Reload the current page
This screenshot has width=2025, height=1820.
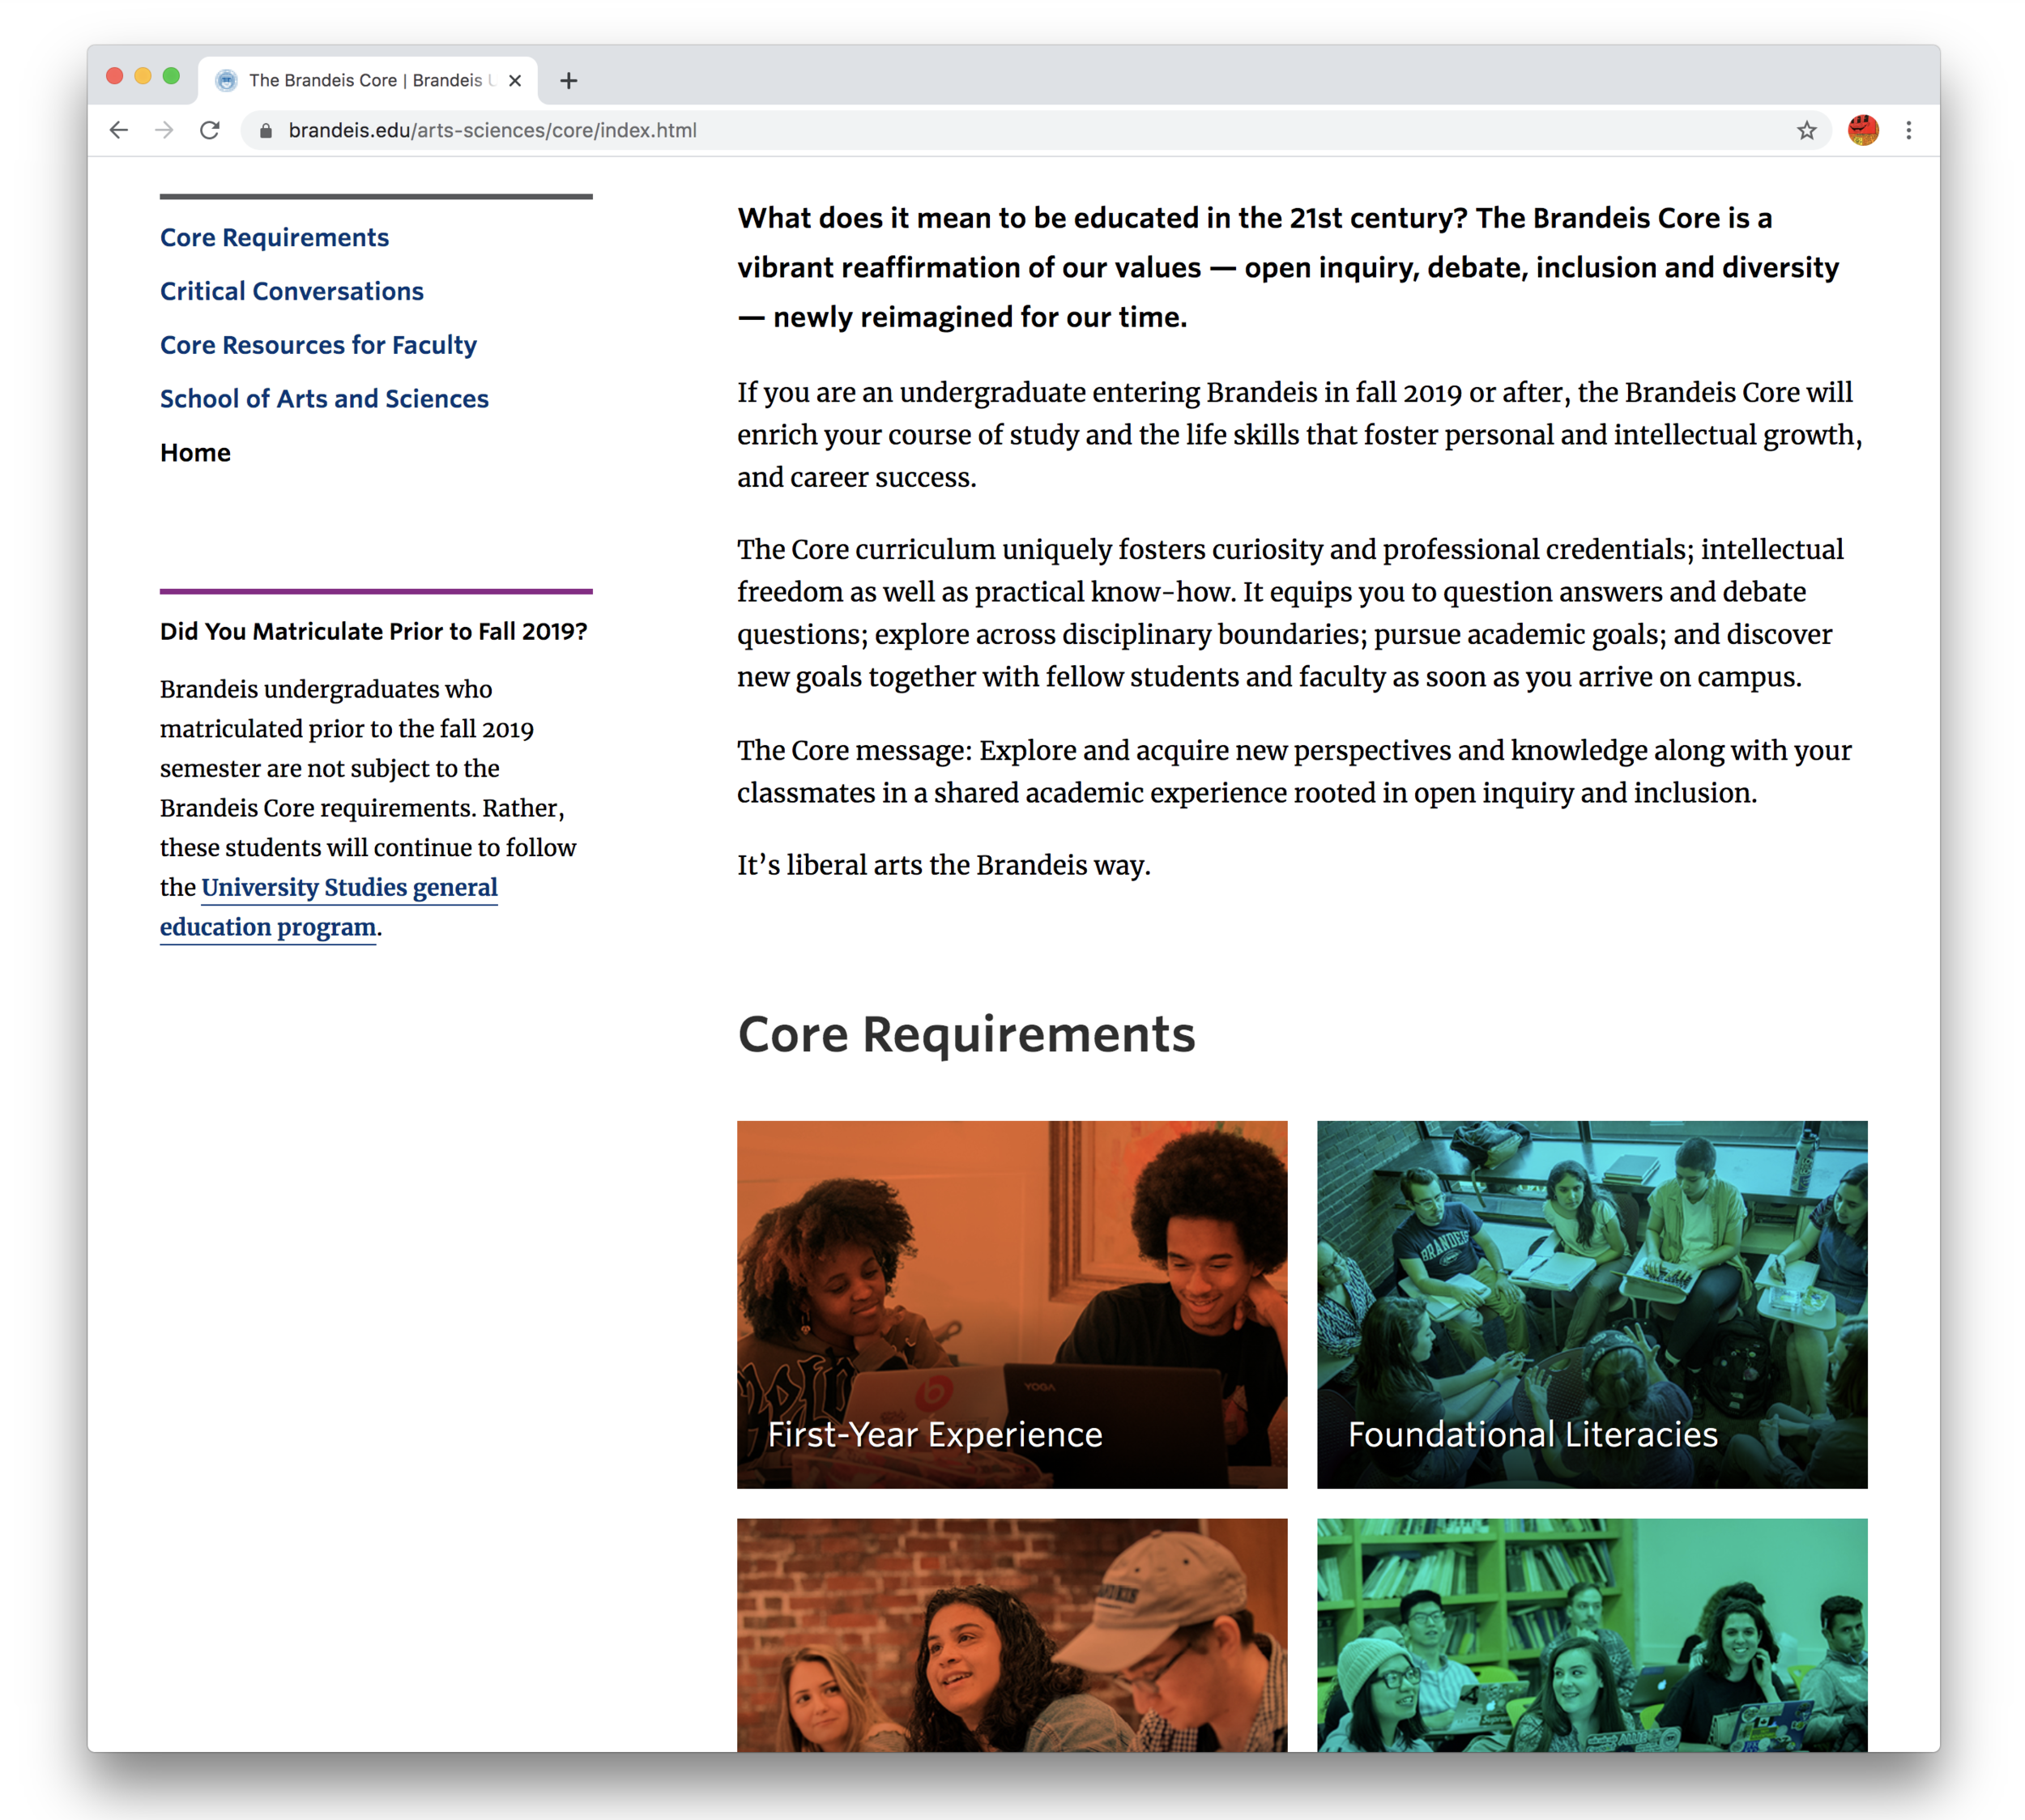pos(209,130)
